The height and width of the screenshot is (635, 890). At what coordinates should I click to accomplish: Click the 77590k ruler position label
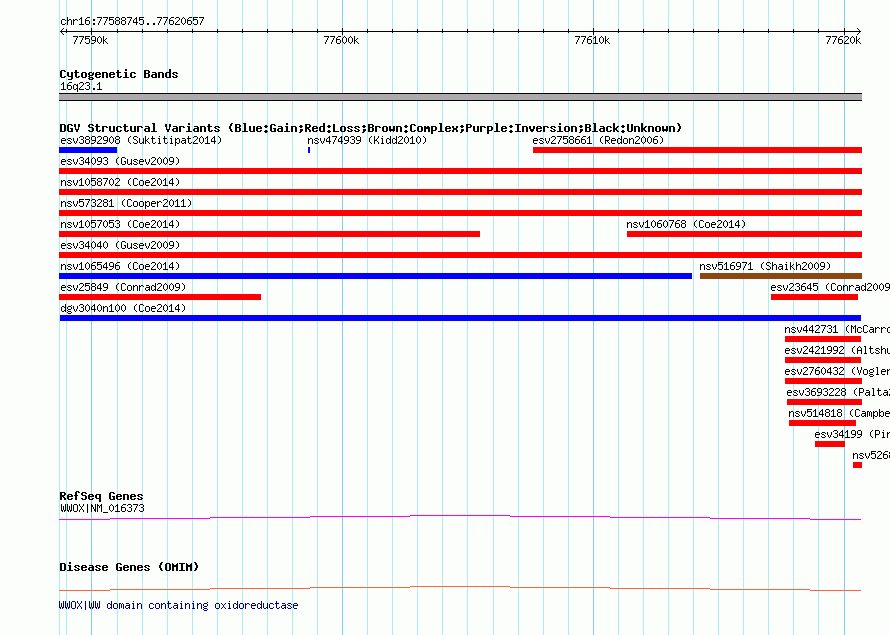coord(90,40)
